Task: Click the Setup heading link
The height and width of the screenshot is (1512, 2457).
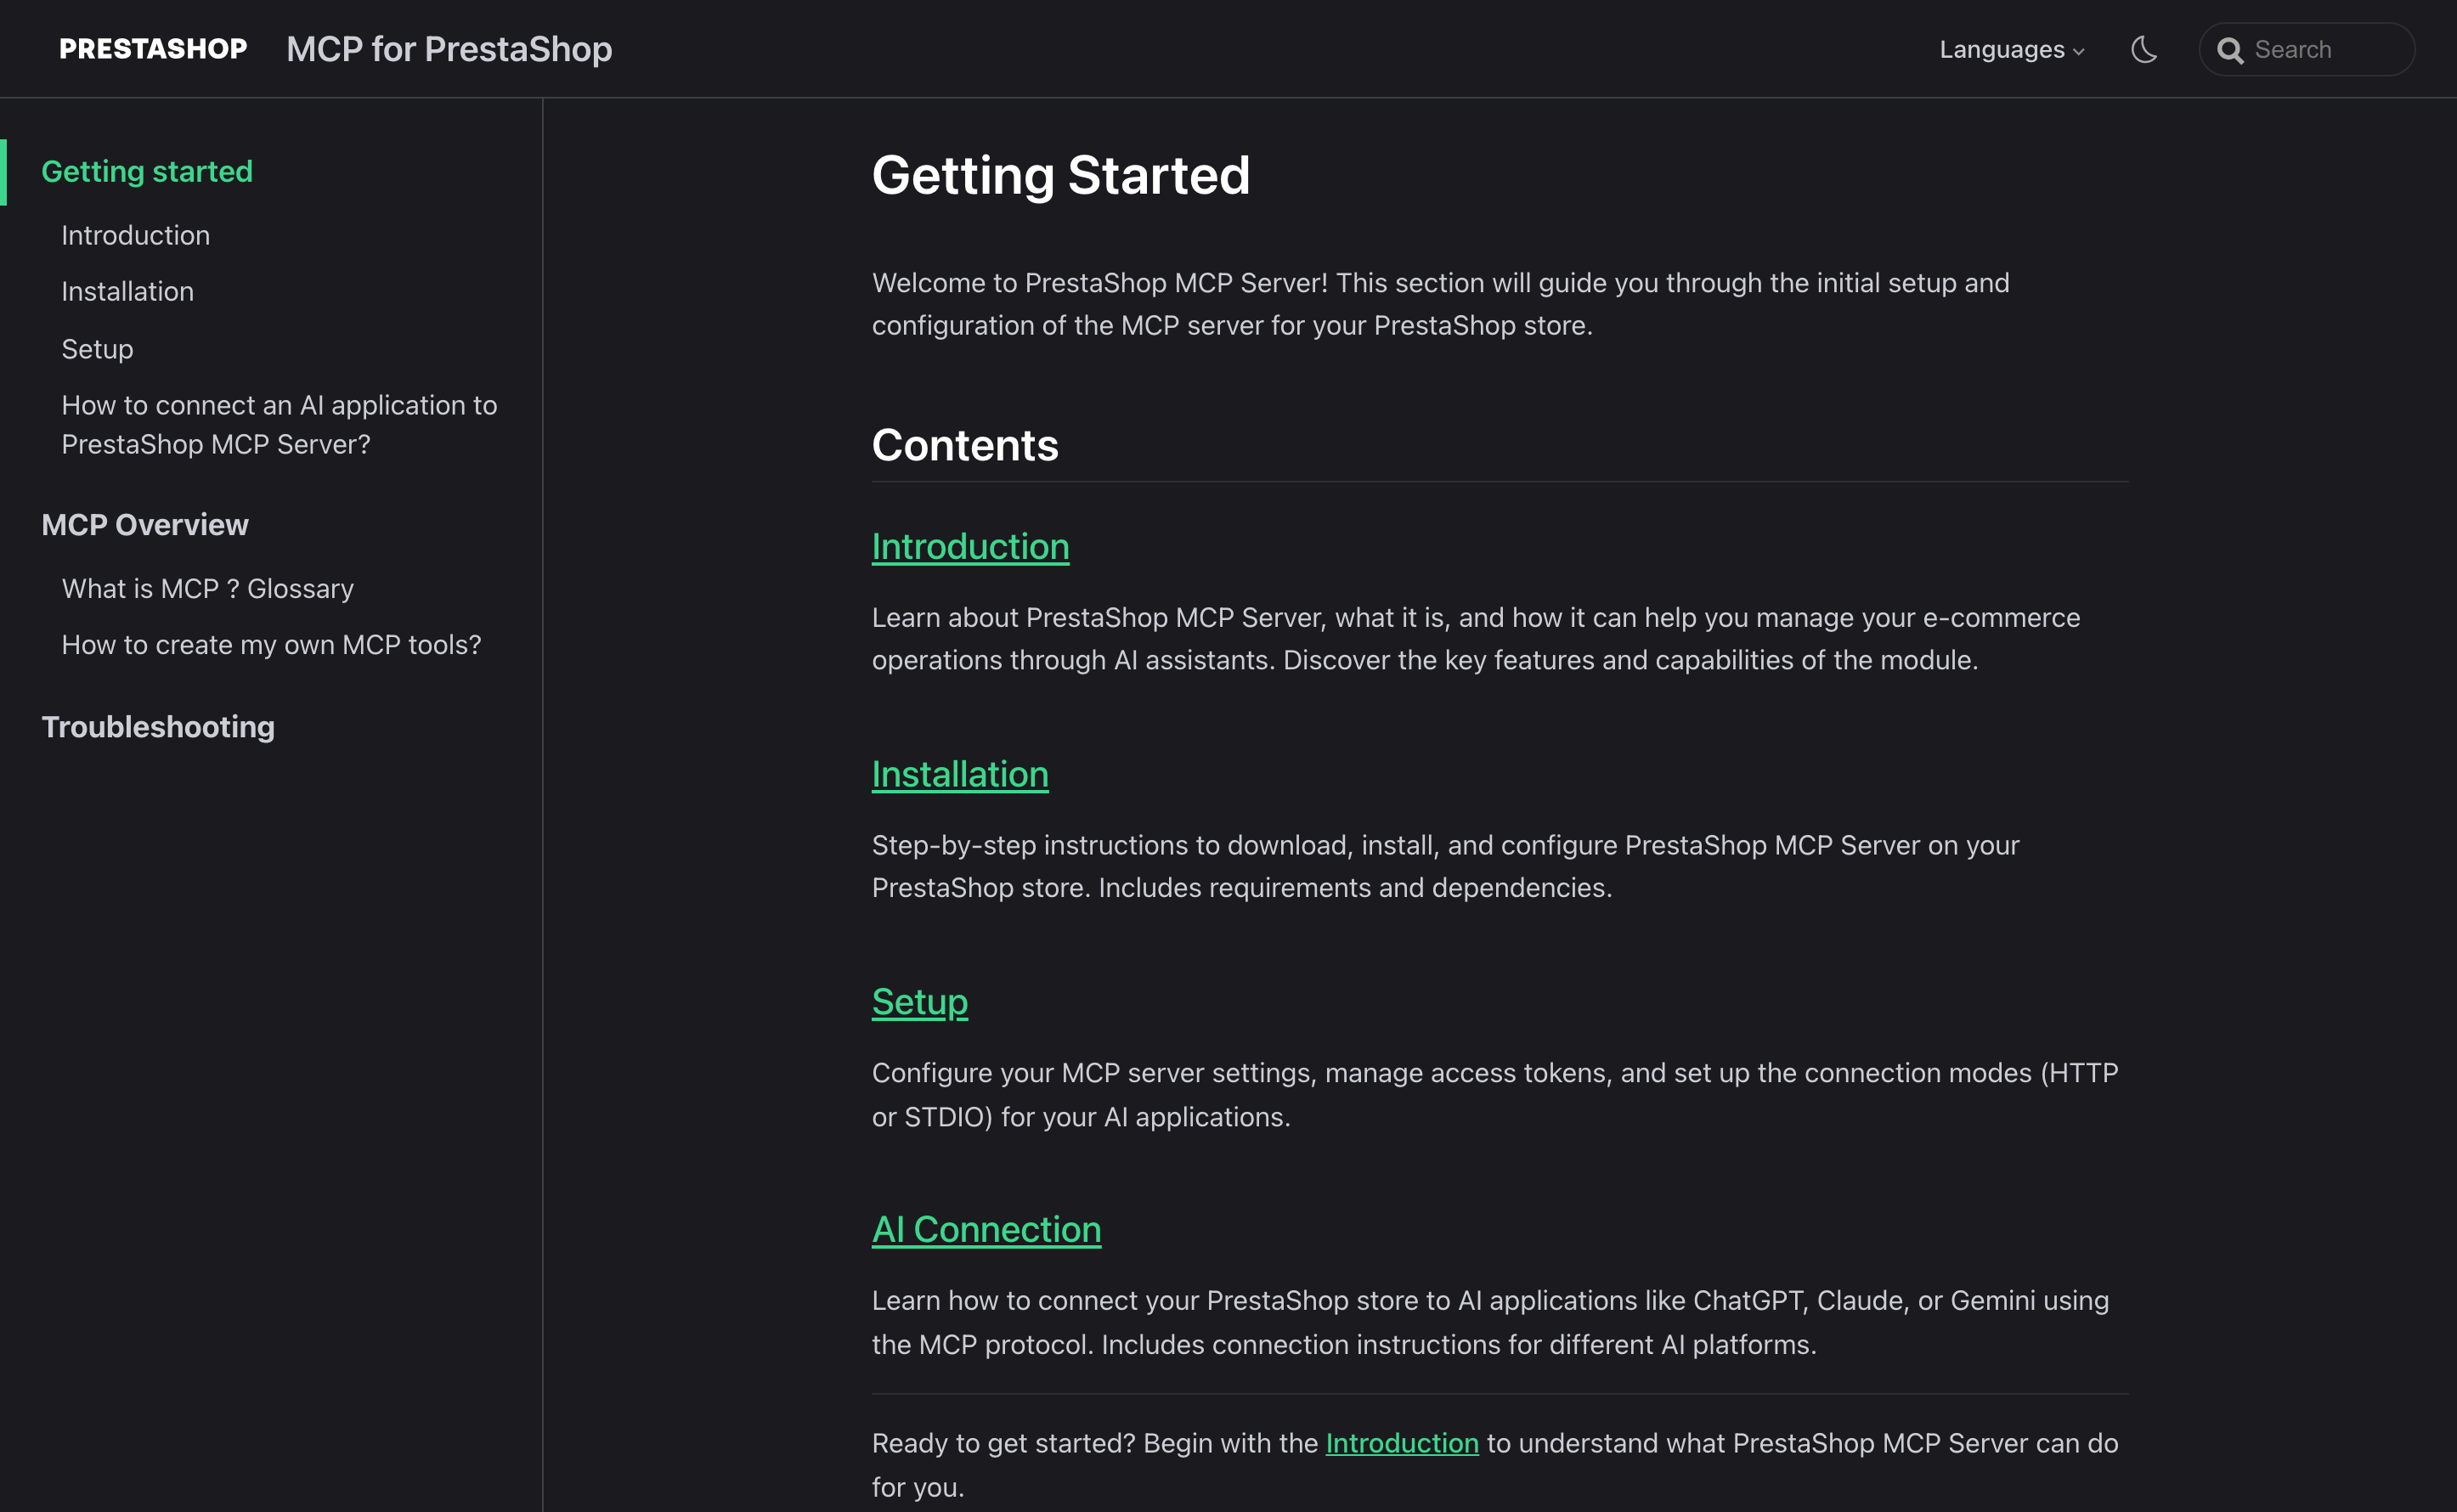Action: pyautogui.click(x=919, y=1002)
